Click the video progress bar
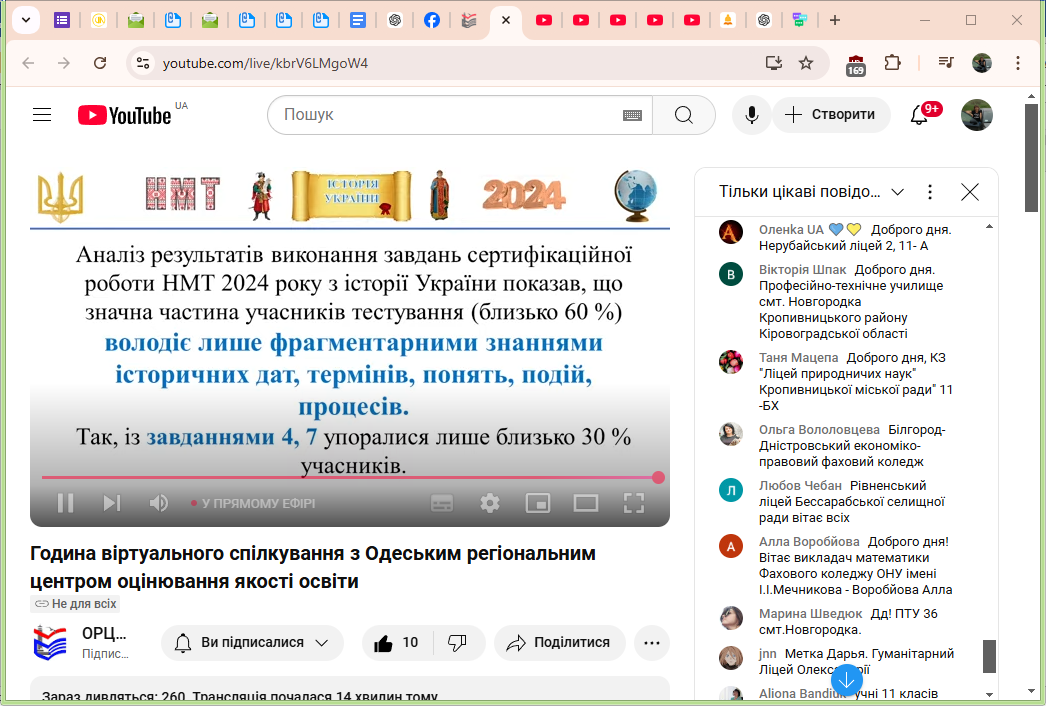This screenshot has height=706, width=1046. 350,477
